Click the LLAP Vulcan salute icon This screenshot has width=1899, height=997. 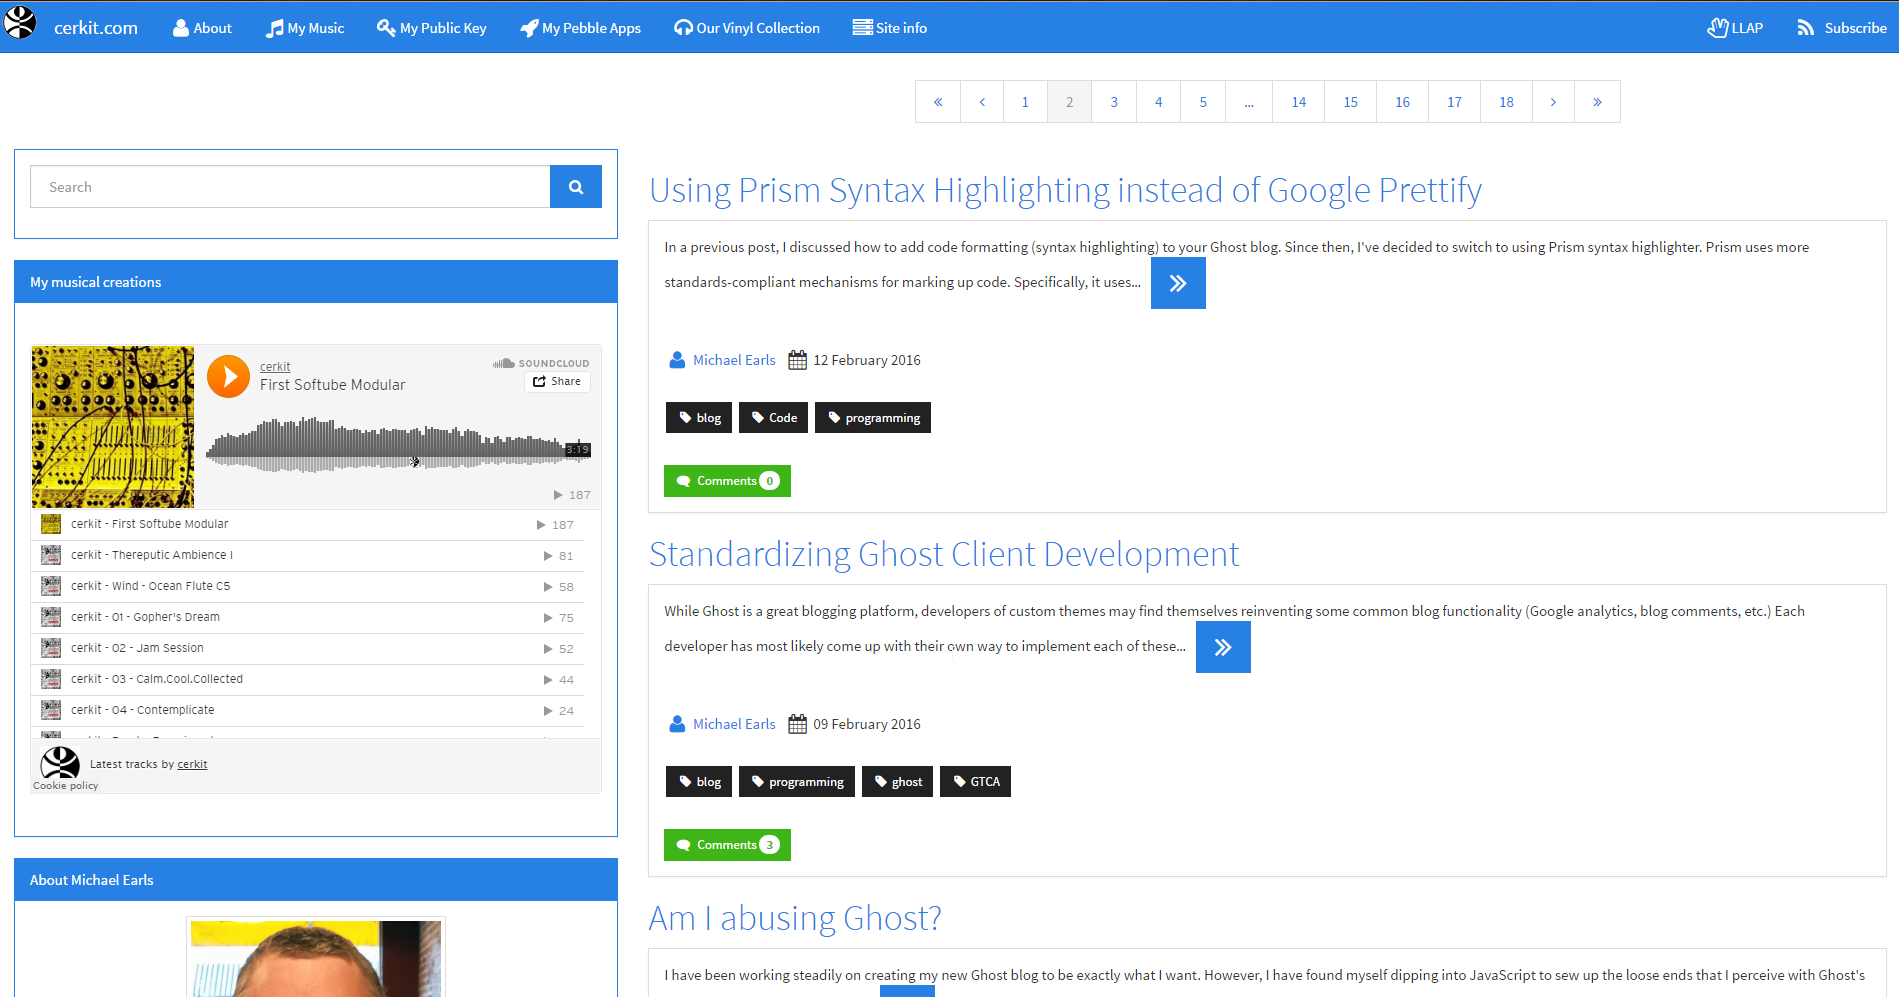coord(1719,27)
